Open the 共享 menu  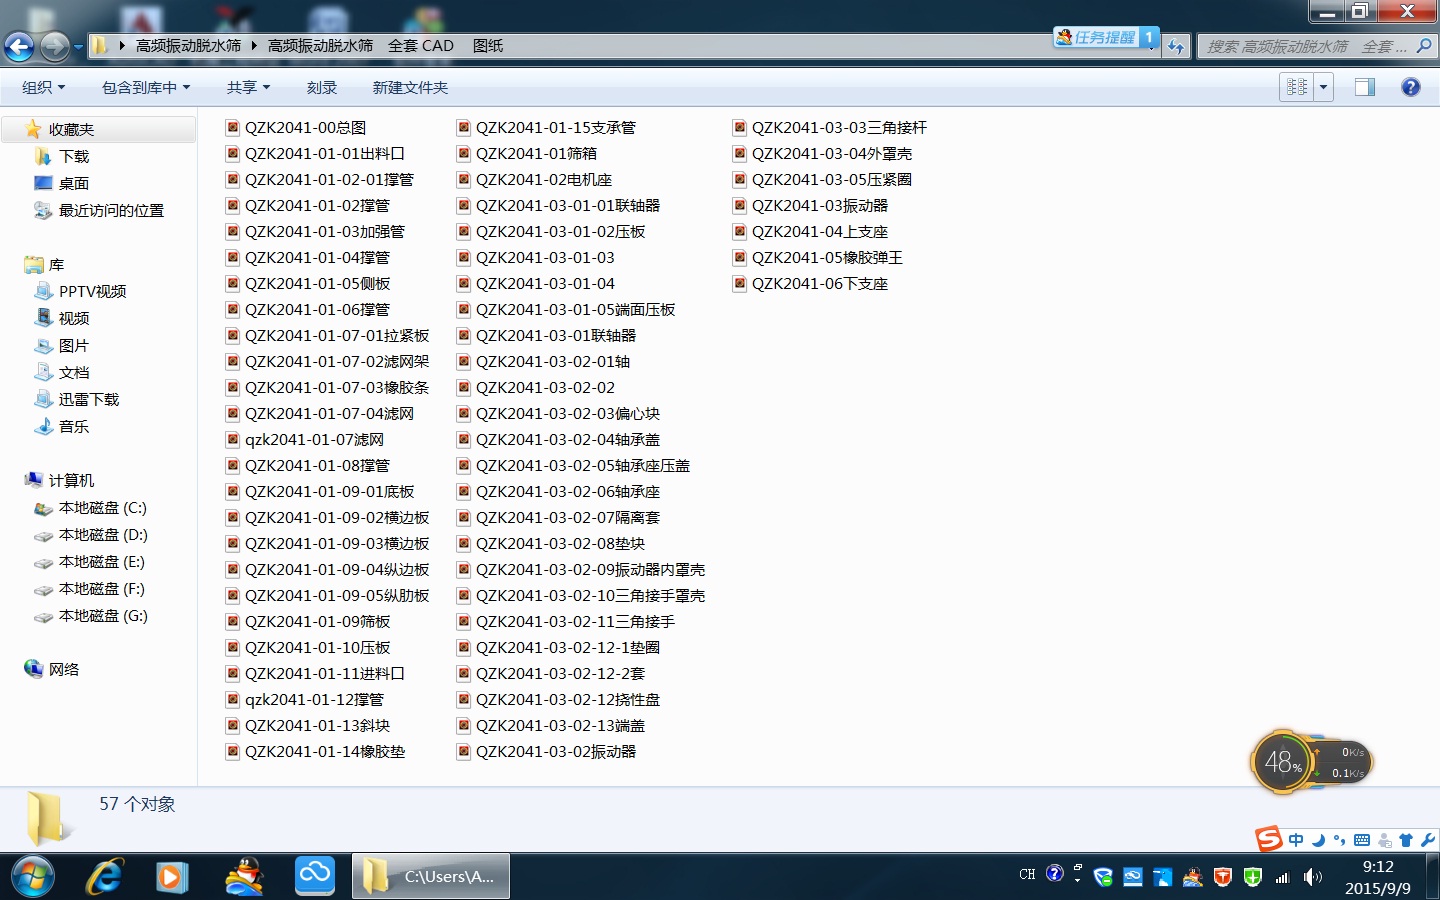pos(248,88)
